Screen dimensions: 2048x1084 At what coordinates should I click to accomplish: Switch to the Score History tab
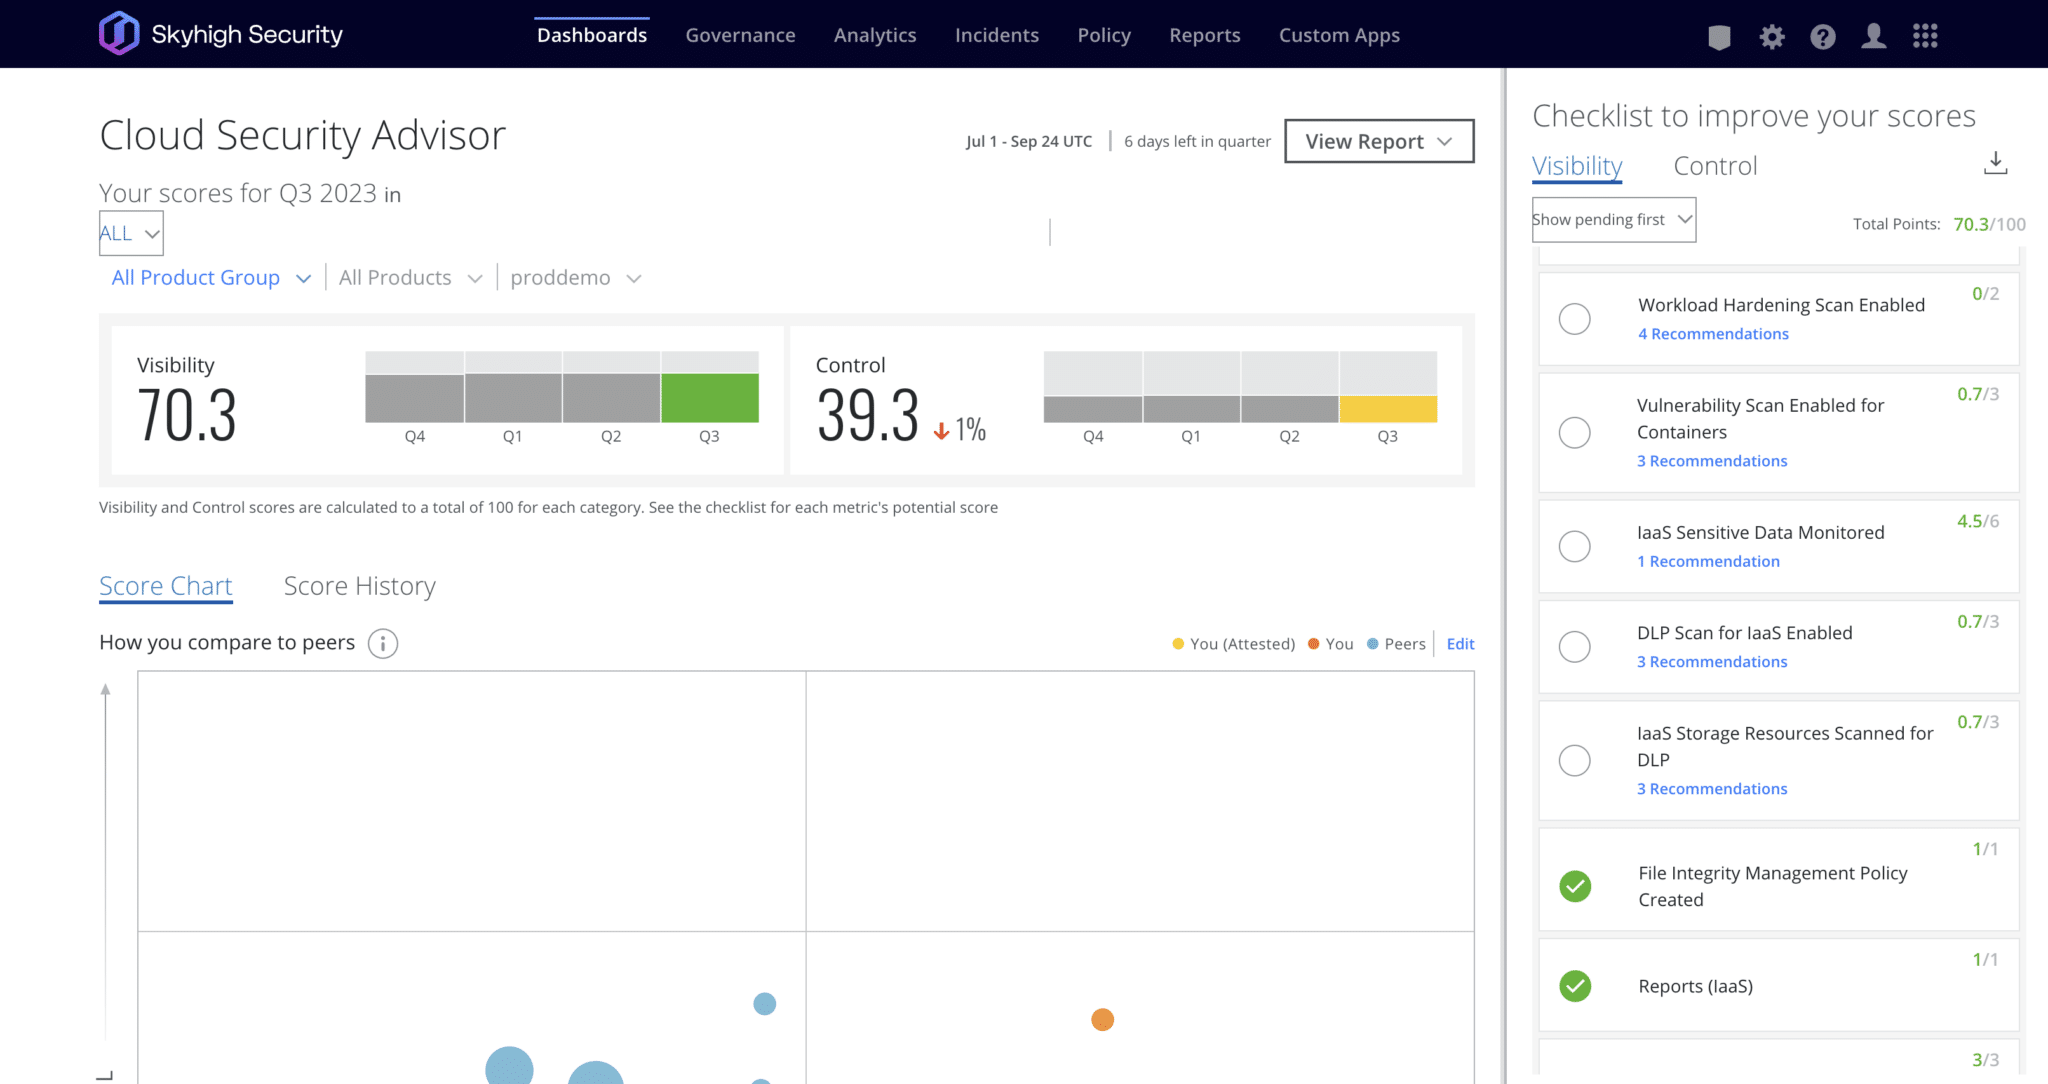(359, 586)
